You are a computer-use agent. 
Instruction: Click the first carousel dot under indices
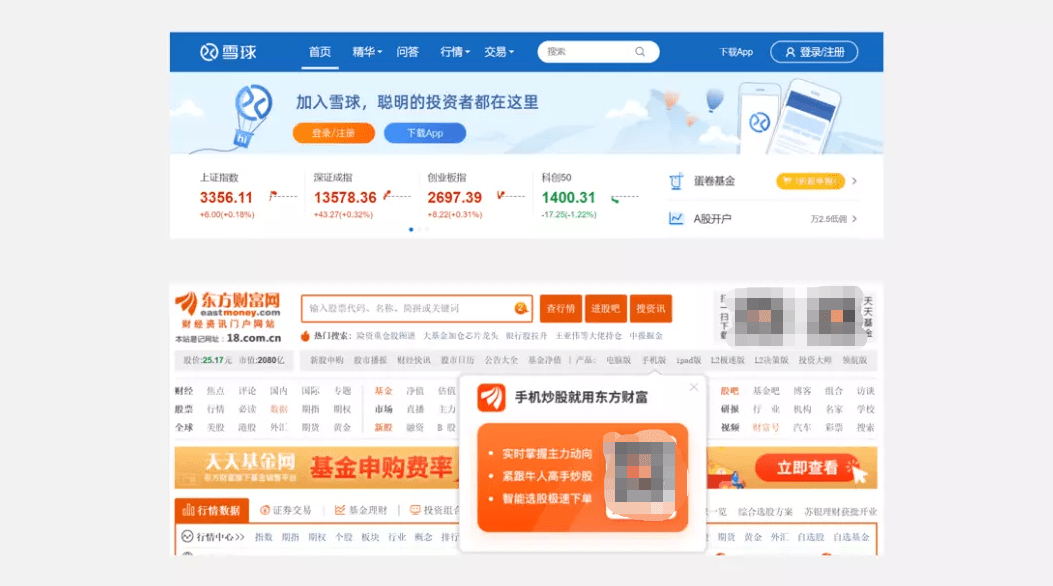pyautogui.click(x=411, y=230)
